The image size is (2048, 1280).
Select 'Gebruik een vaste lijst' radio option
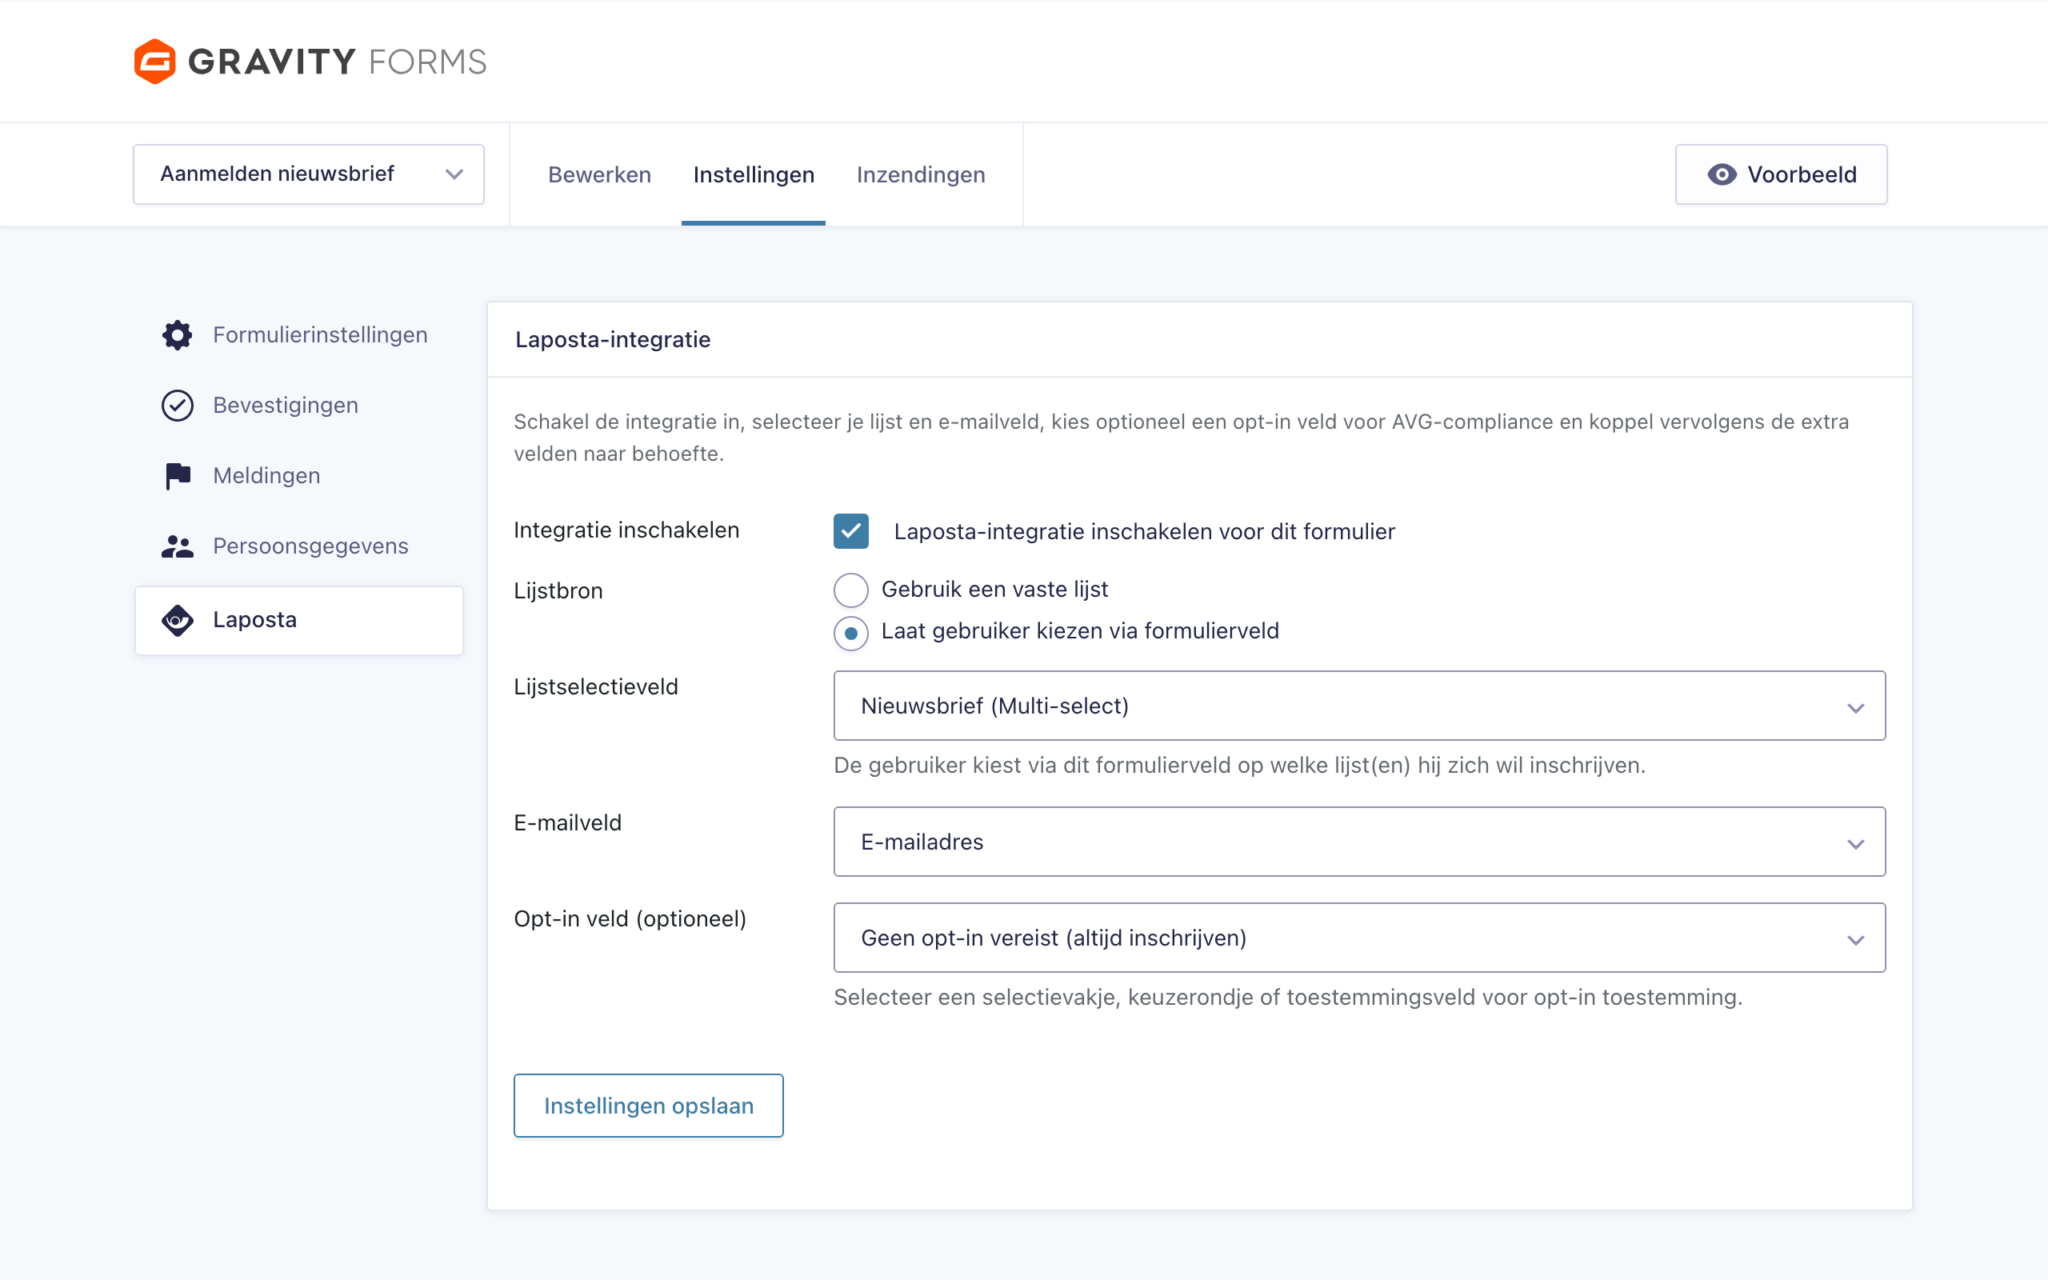tap(851, 590)
